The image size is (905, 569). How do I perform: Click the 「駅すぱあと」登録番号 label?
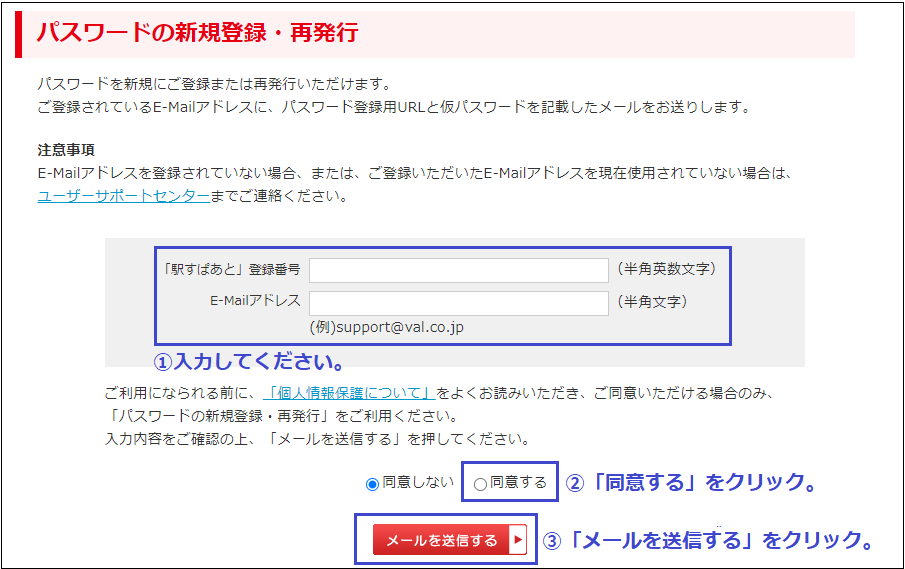pos(231,269)
